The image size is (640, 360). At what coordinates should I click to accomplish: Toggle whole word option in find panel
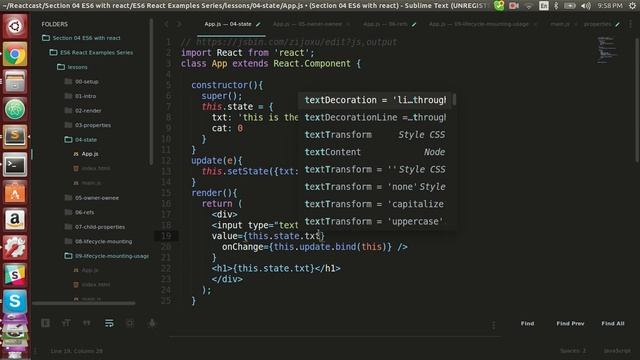(87, 323)
